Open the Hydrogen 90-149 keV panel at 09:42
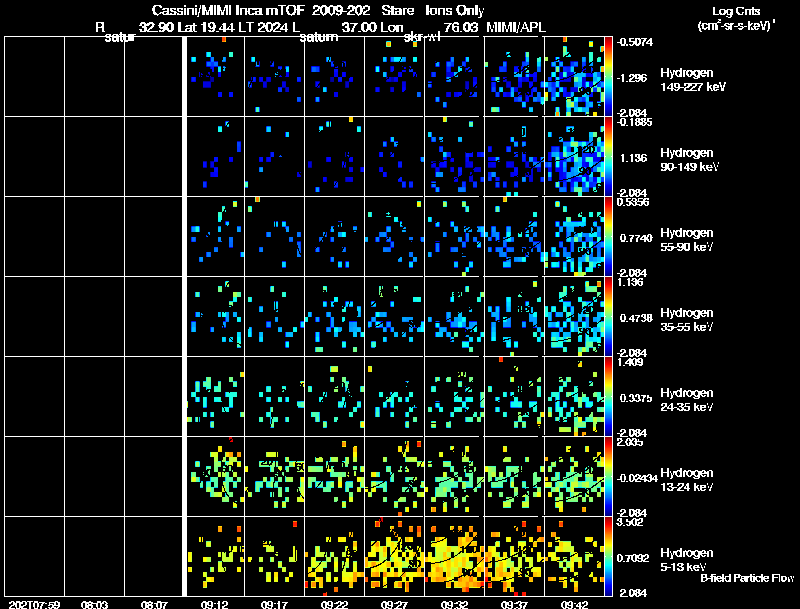The height and width of the screenshot is (609, 800). [x=574, y=157]
